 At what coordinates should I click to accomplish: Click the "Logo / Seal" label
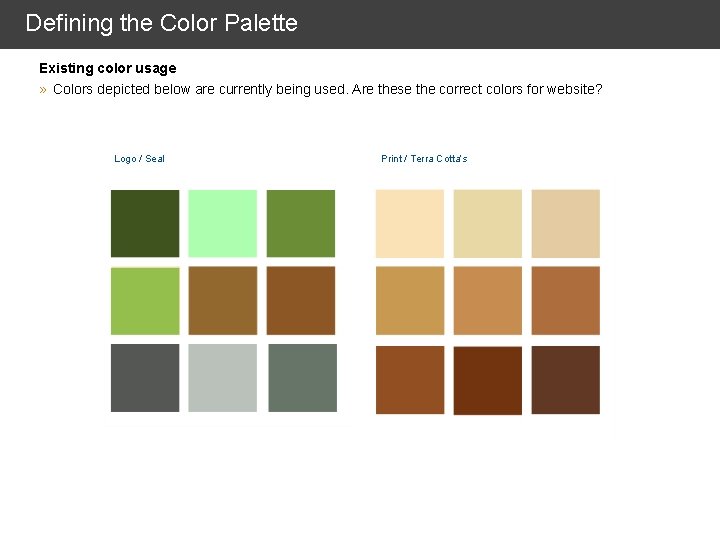140,159
